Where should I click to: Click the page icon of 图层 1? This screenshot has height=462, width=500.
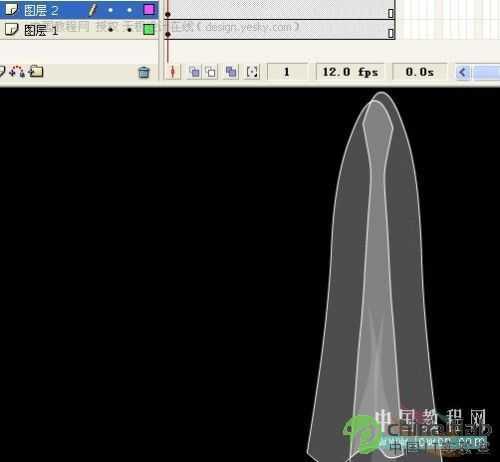click(x=11, y=29)
